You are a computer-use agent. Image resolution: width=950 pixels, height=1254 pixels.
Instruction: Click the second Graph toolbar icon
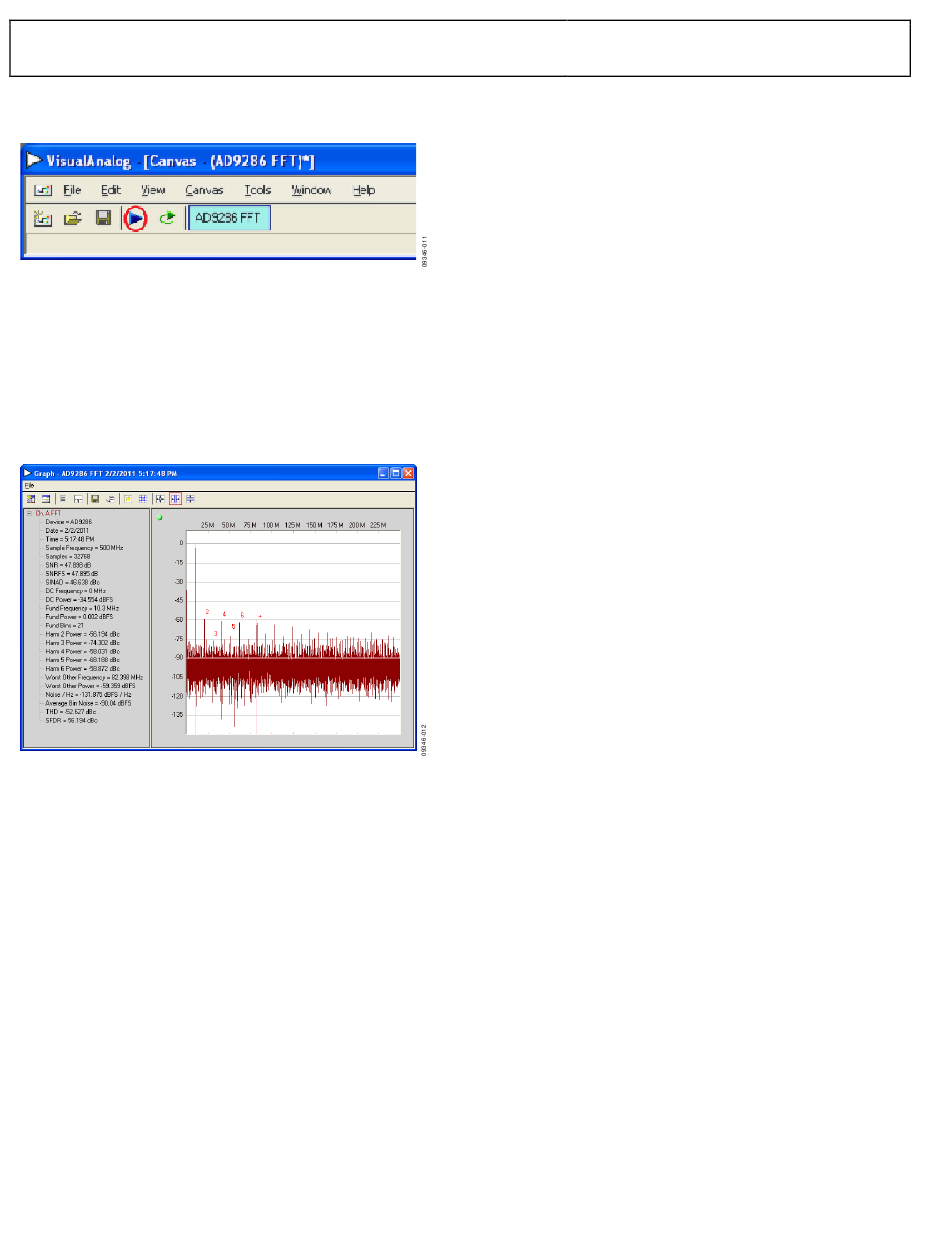pos(45,498)
